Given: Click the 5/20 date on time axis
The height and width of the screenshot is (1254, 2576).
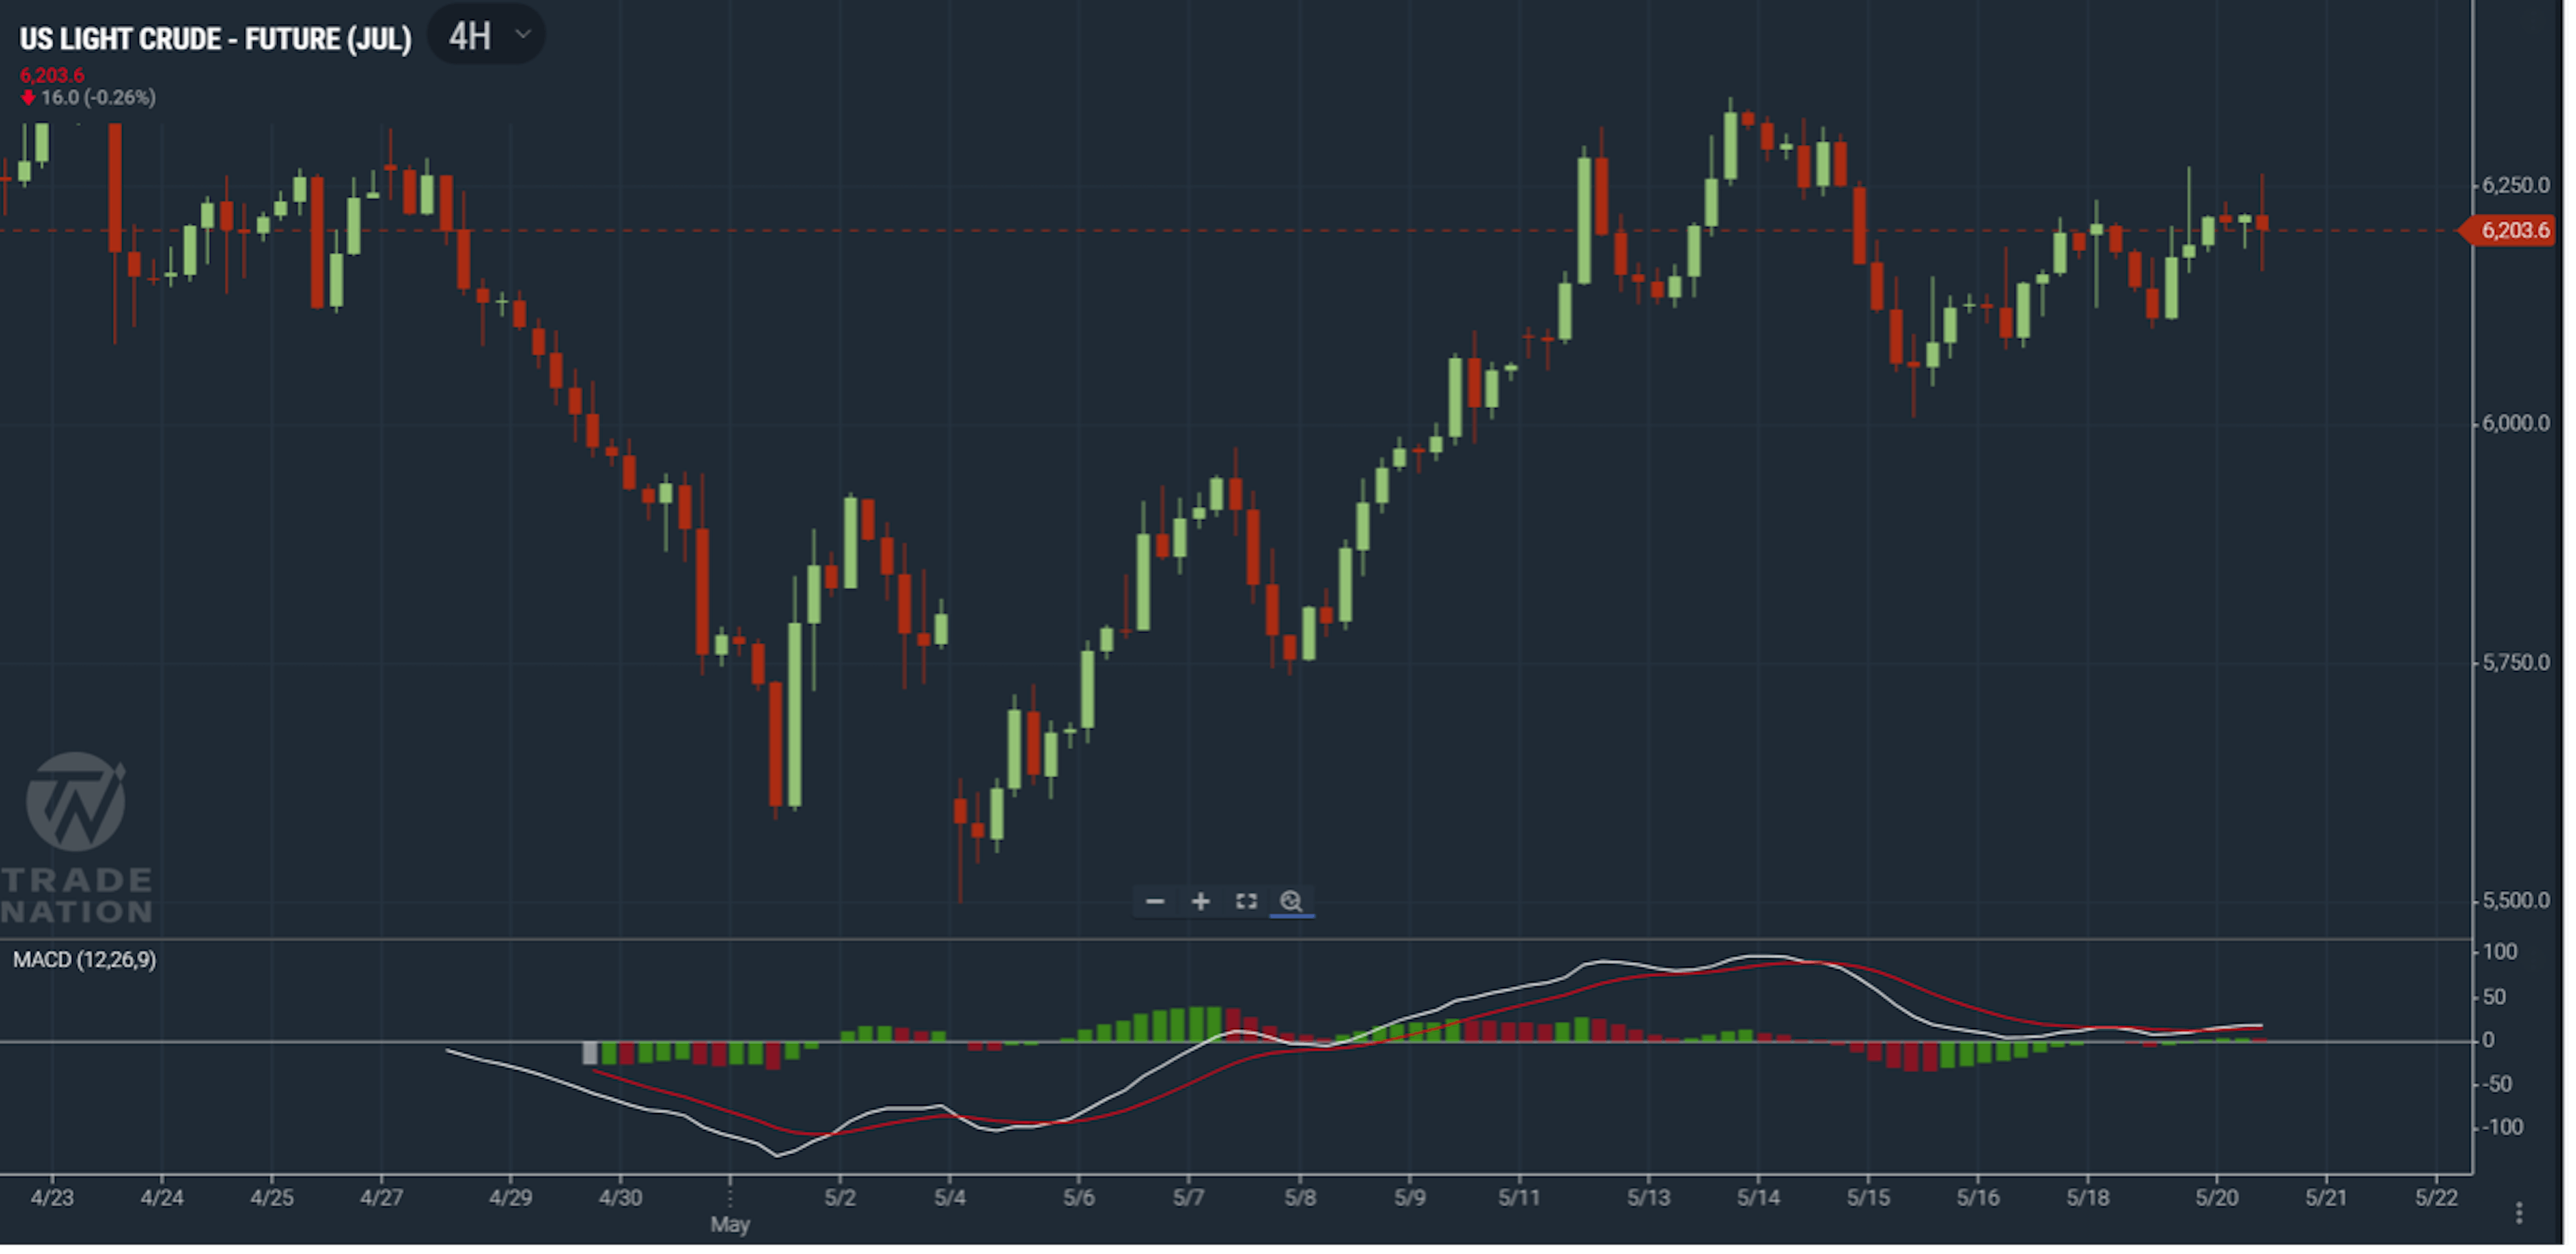Looking at the screenshot, I should (2217, 1198).
